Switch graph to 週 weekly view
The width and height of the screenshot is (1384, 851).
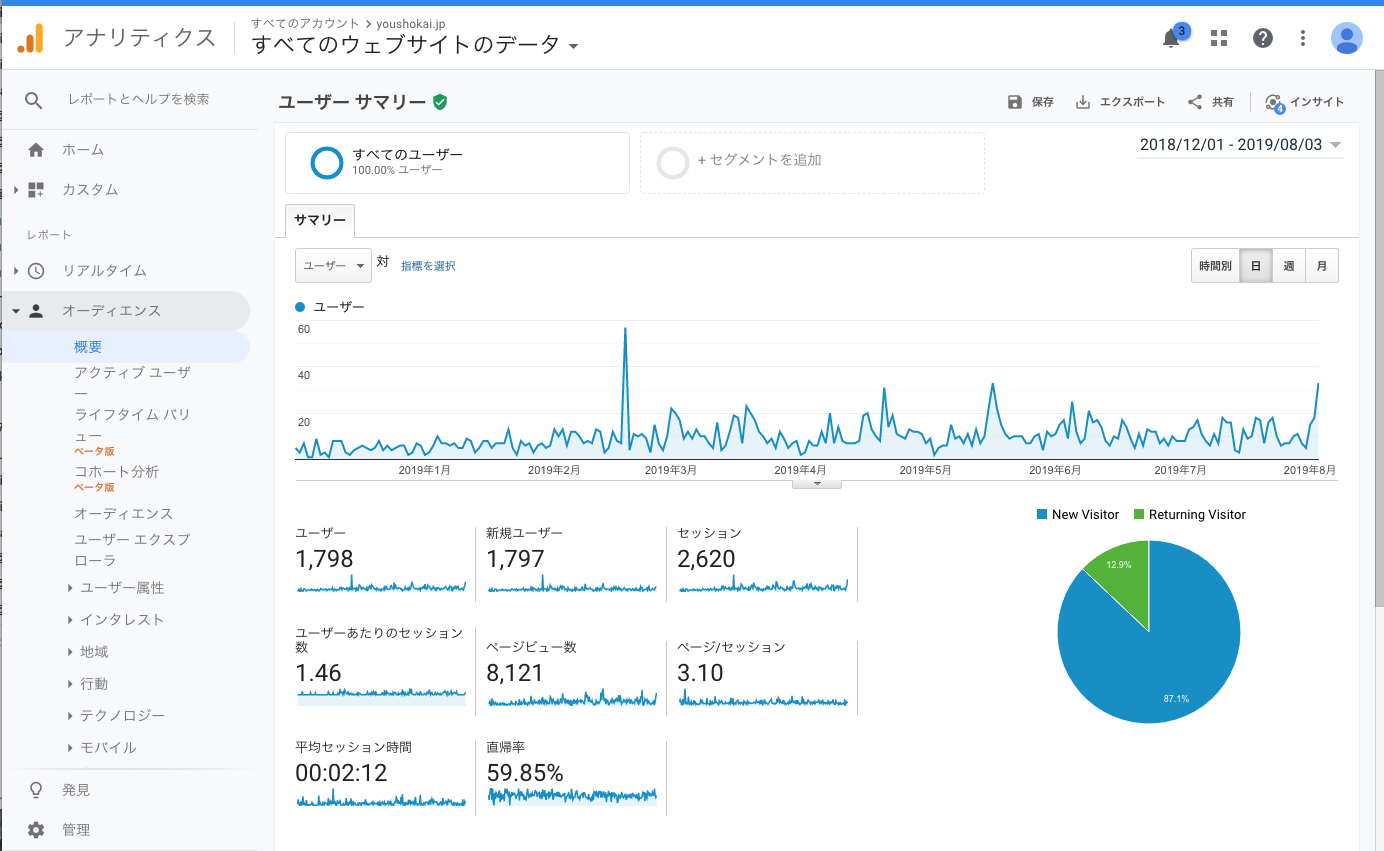point(1288,266)
